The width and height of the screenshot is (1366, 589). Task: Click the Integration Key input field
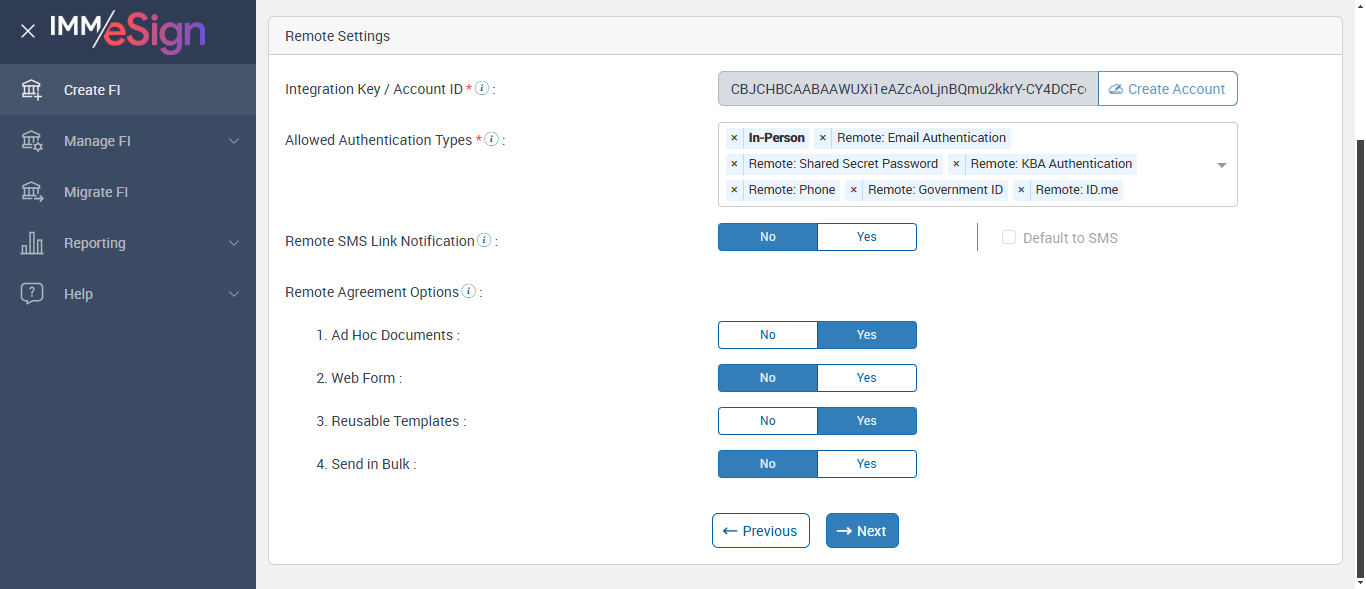pos(907,89)
